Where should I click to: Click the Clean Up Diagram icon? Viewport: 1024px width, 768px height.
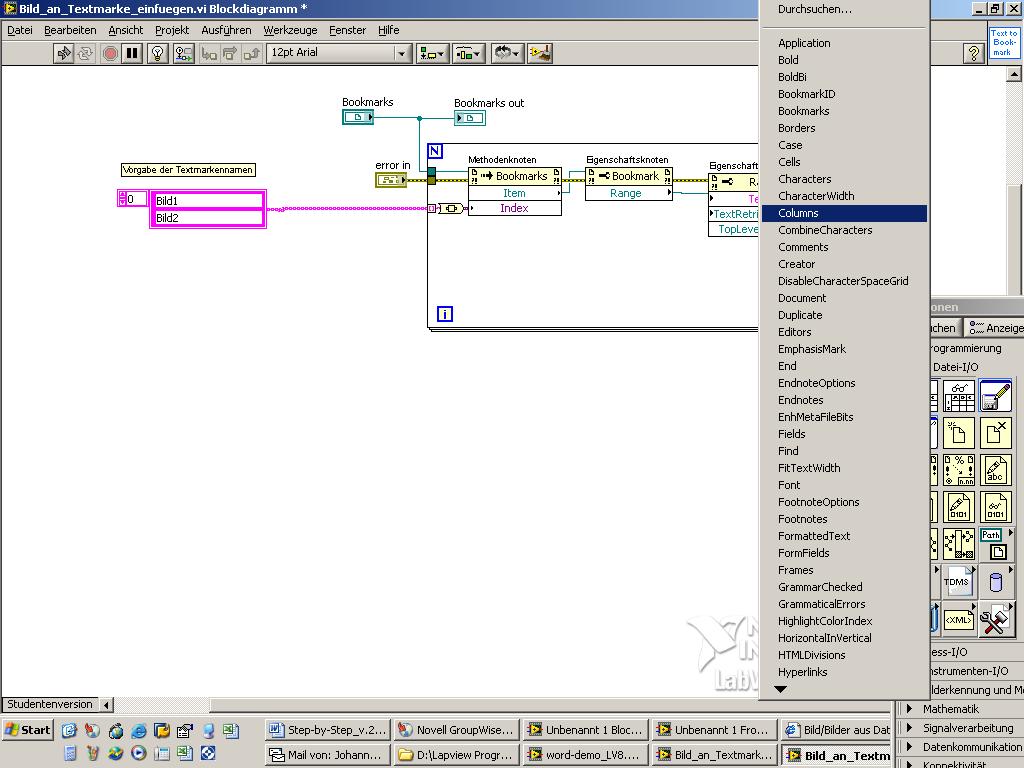click(x=540, y=53)
